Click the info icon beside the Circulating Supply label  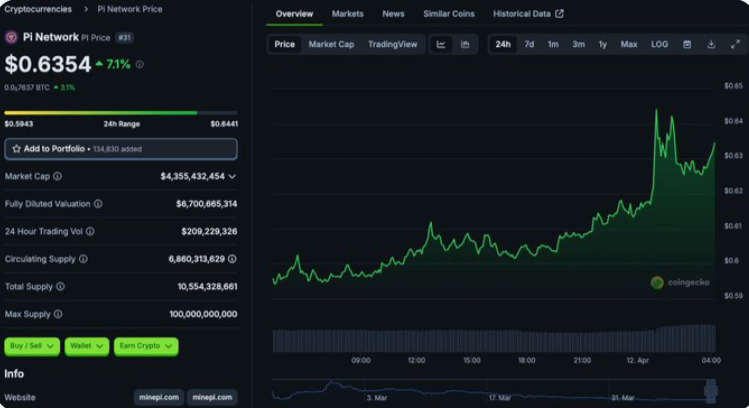pyautogui.click(x=83, y=259)
